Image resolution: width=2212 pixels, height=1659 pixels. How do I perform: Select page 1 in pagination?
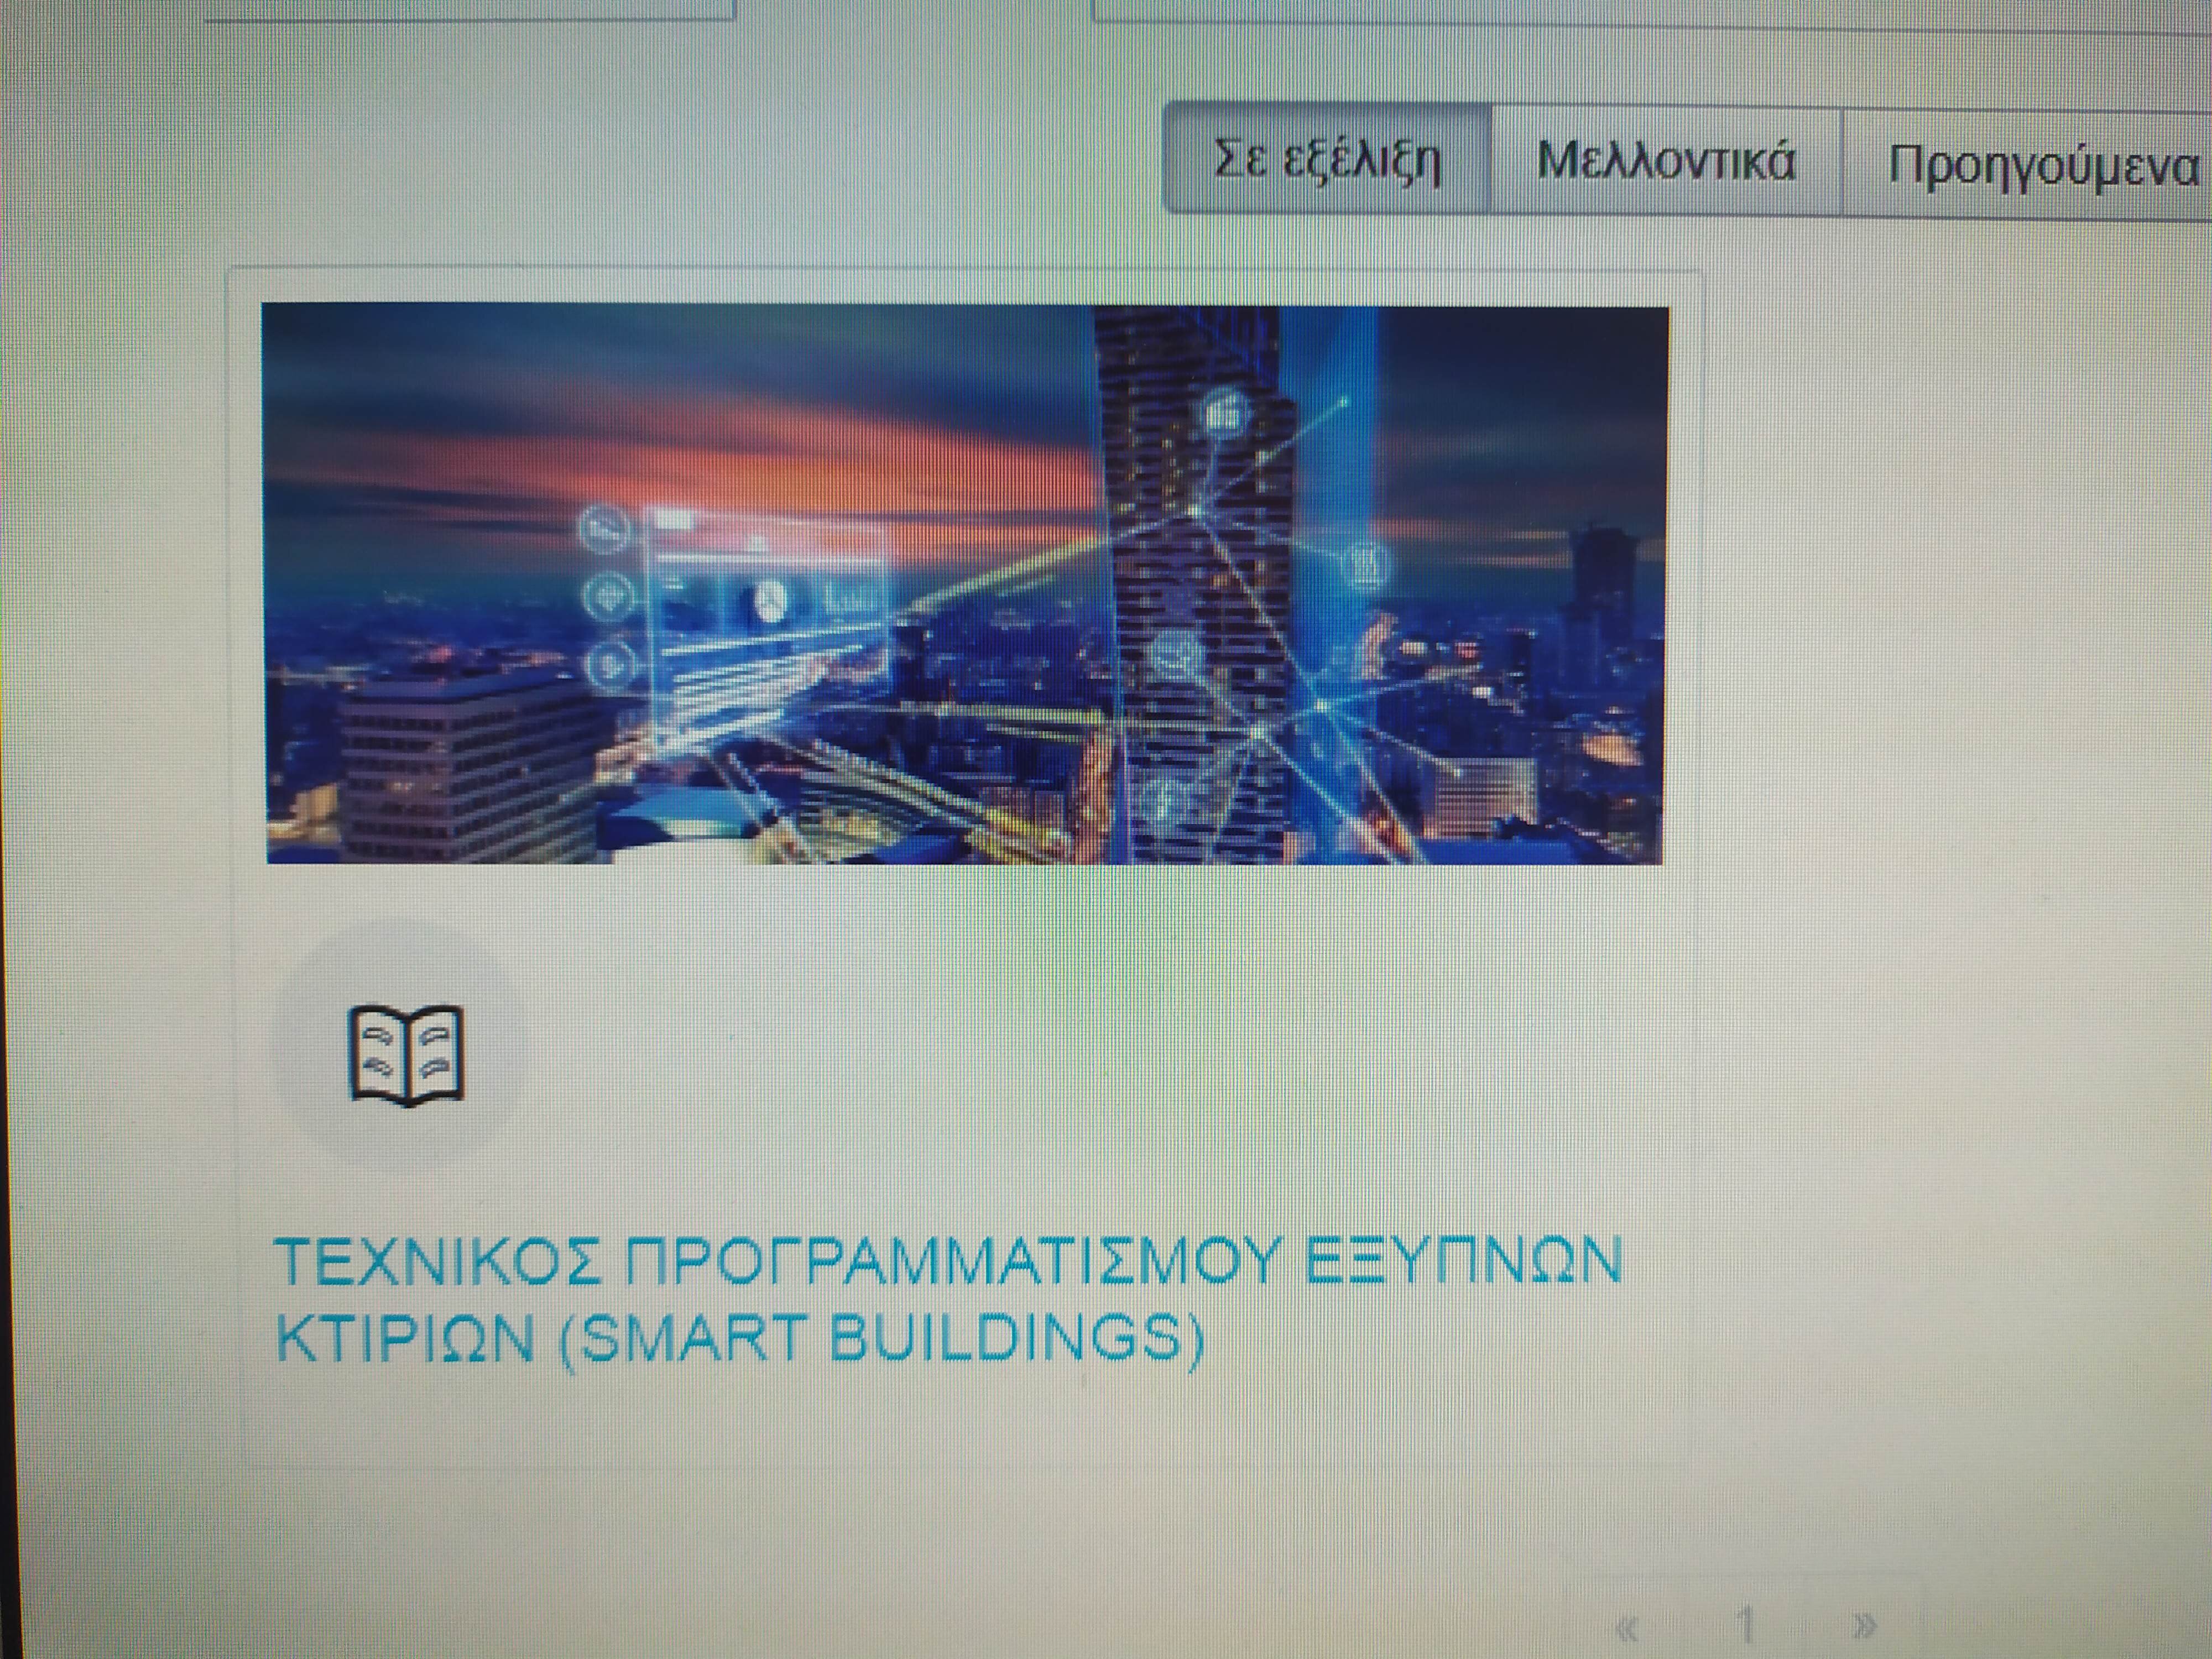1746,1625
